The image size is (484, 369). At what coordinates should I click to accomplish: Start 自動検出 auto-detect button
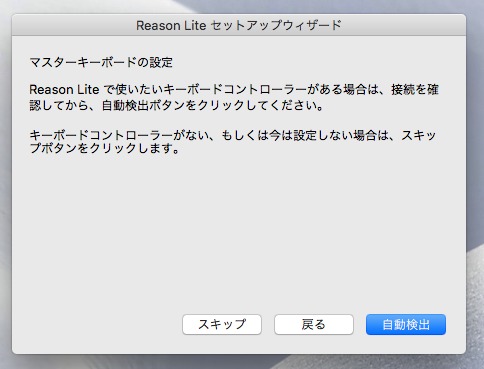406,324
